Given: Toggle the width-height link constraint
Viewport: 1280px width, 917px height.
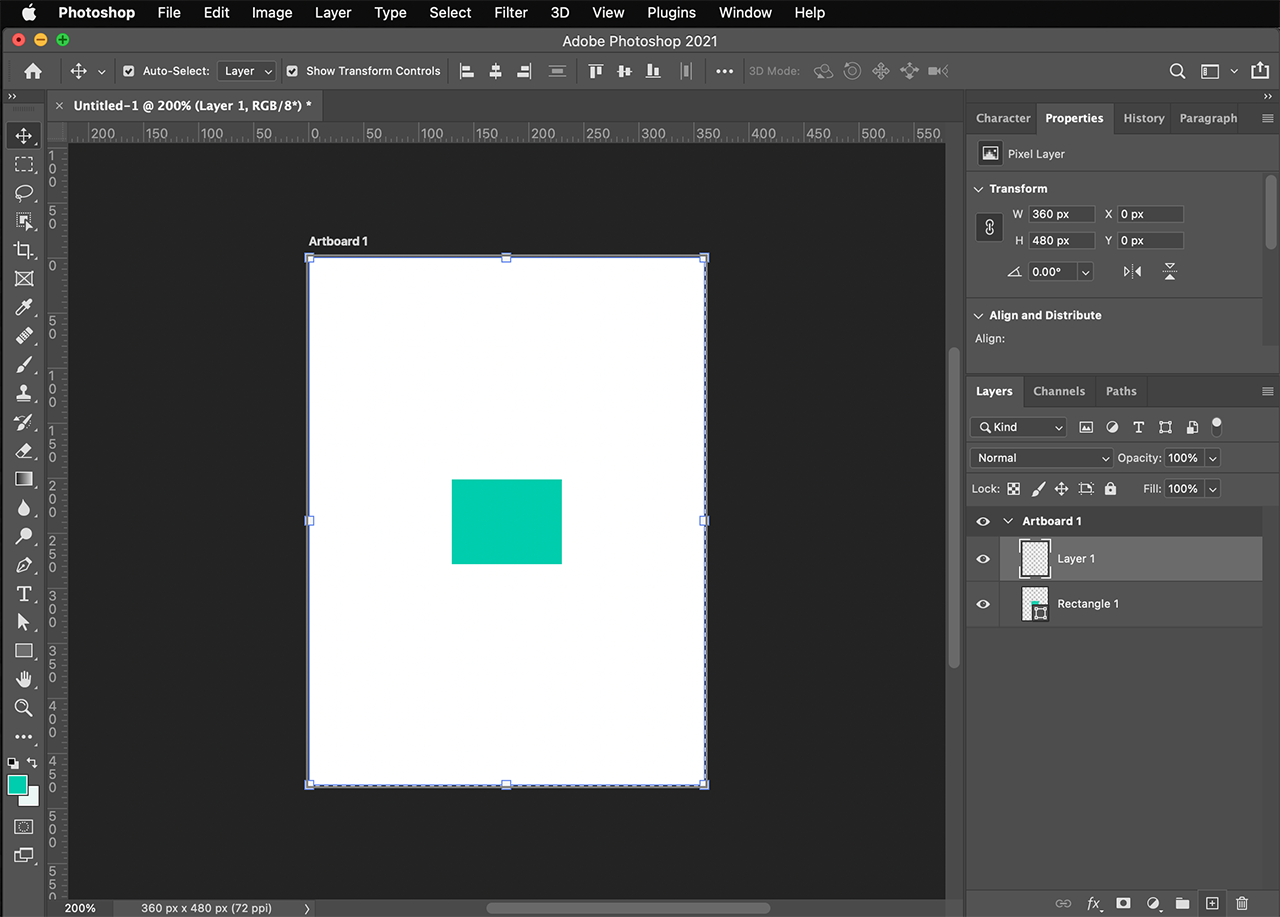Looking at the screenshot, I should pyautogui.click(x=989, y=227).
